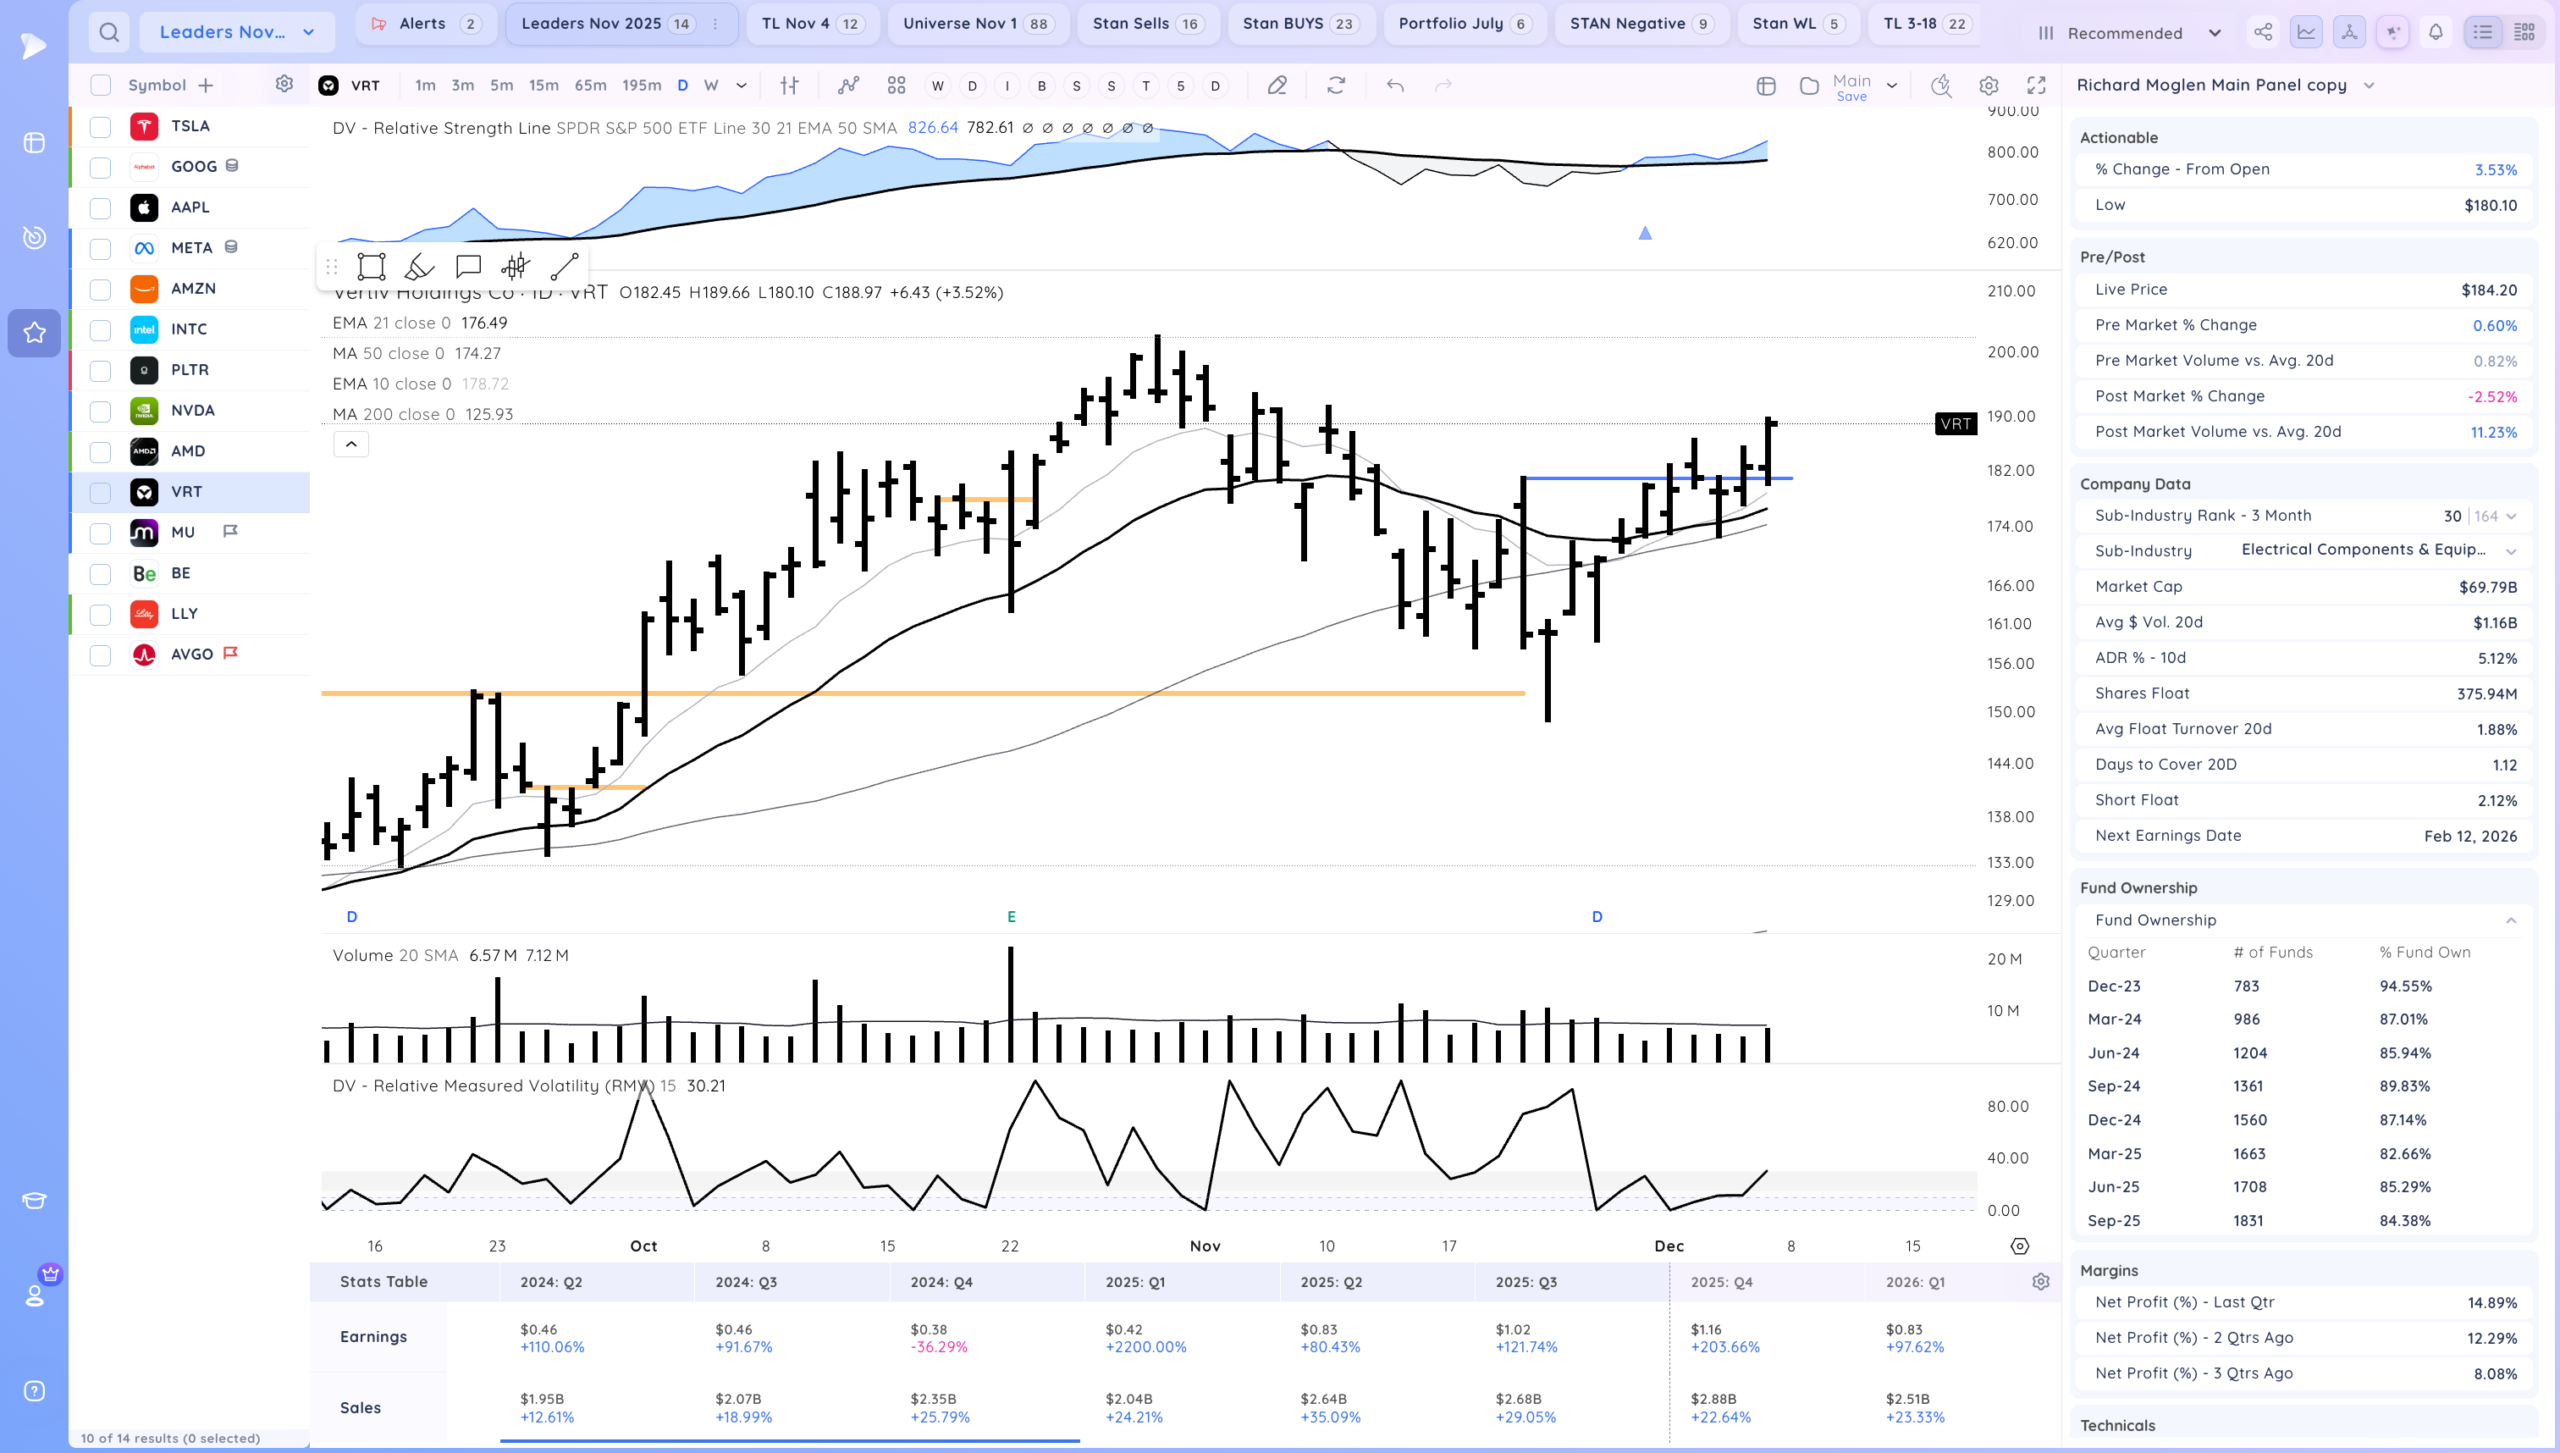The width and height of the screenshot is (2560, 1453).
Task: Select the 65m timeframe button
Action: pyautogui.click(x=590, y=86)
